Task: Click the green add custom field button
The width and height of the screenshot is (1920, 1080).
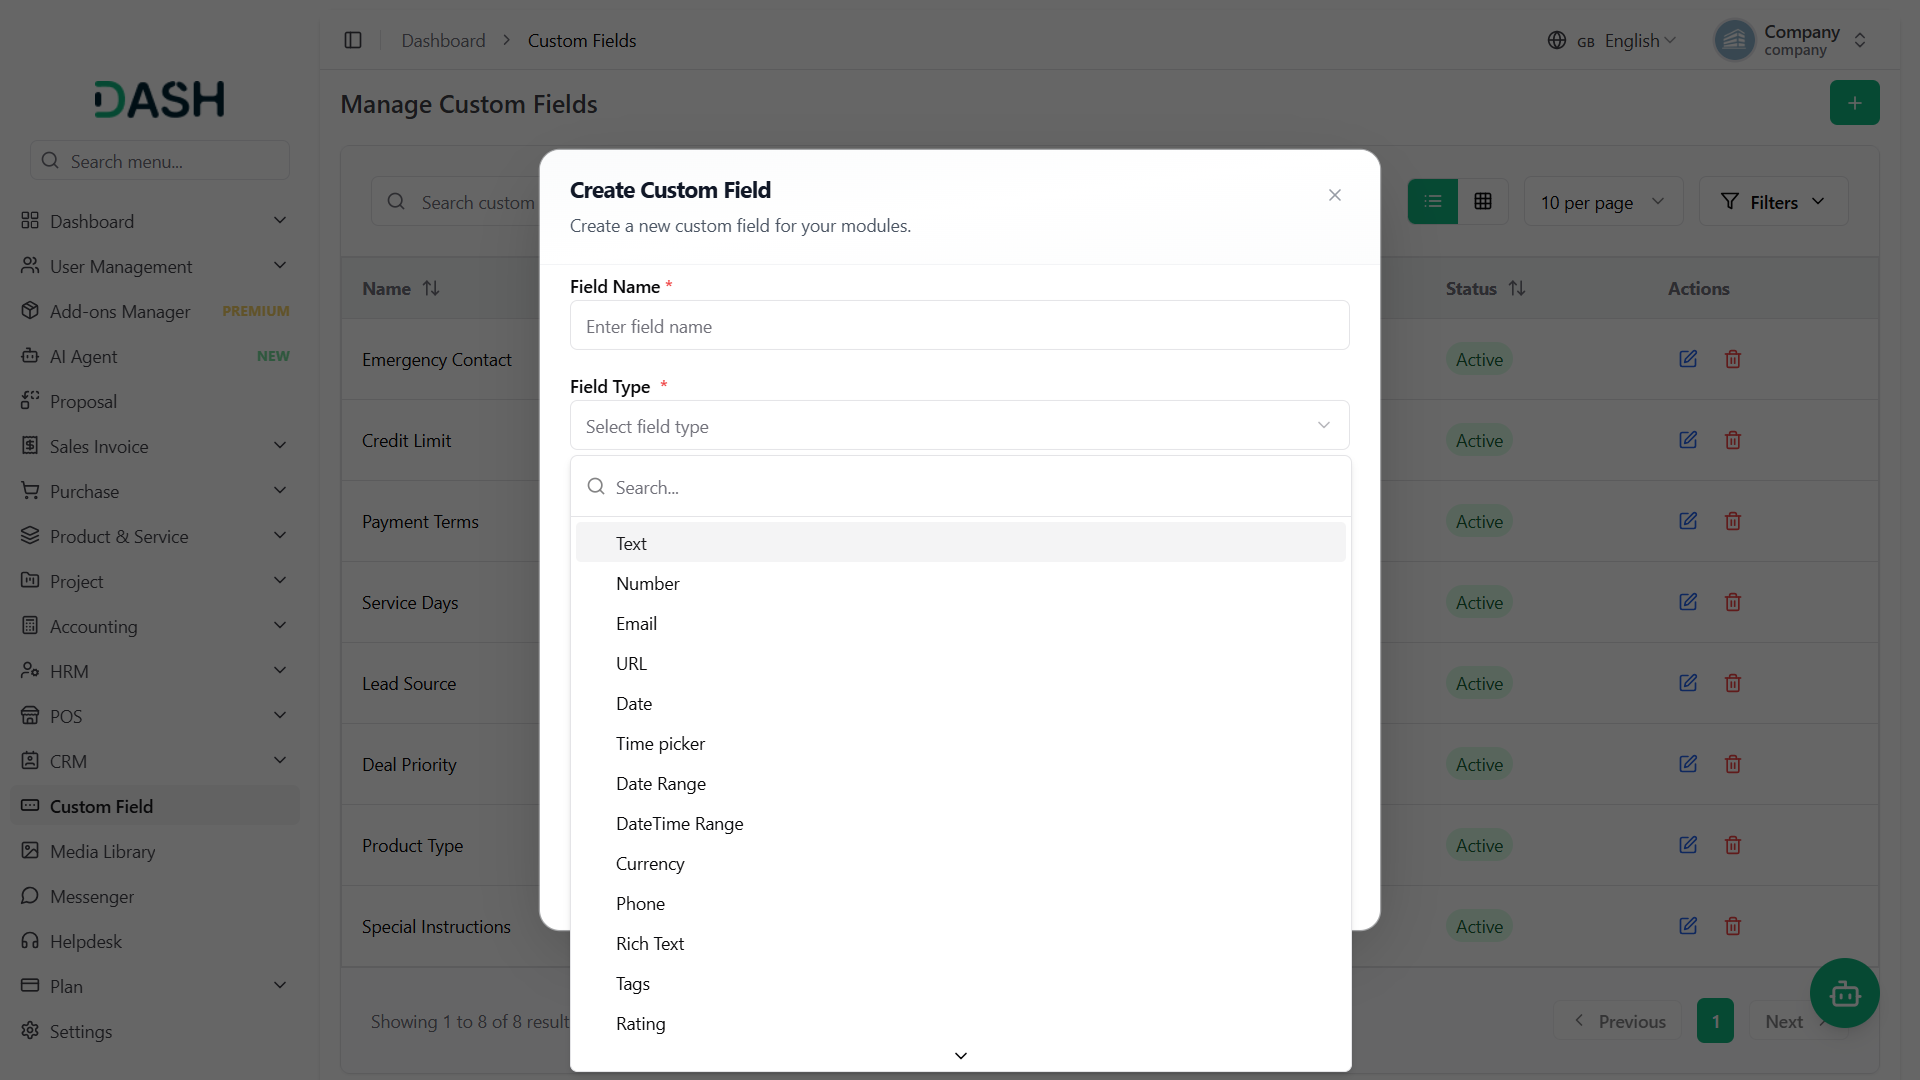Action: tap(1854, 103)
